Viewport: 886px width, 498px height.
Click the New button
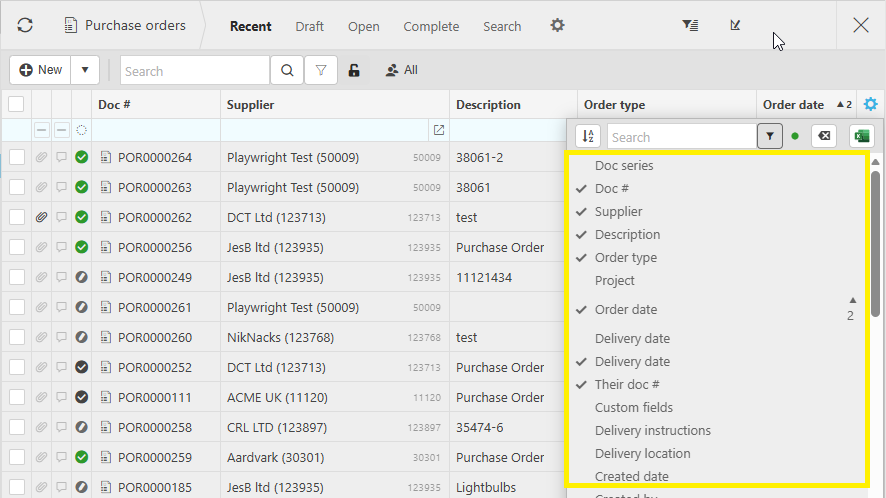41,70
